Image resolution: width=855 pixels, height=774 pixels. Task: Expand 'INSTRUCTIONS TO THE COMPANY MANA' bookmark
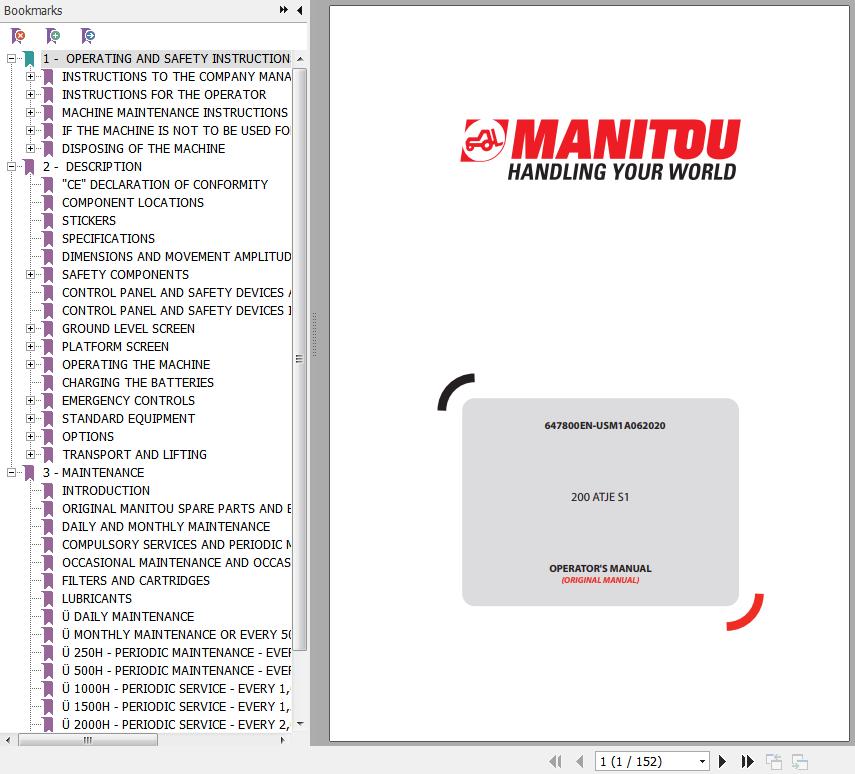pos(31,76)
